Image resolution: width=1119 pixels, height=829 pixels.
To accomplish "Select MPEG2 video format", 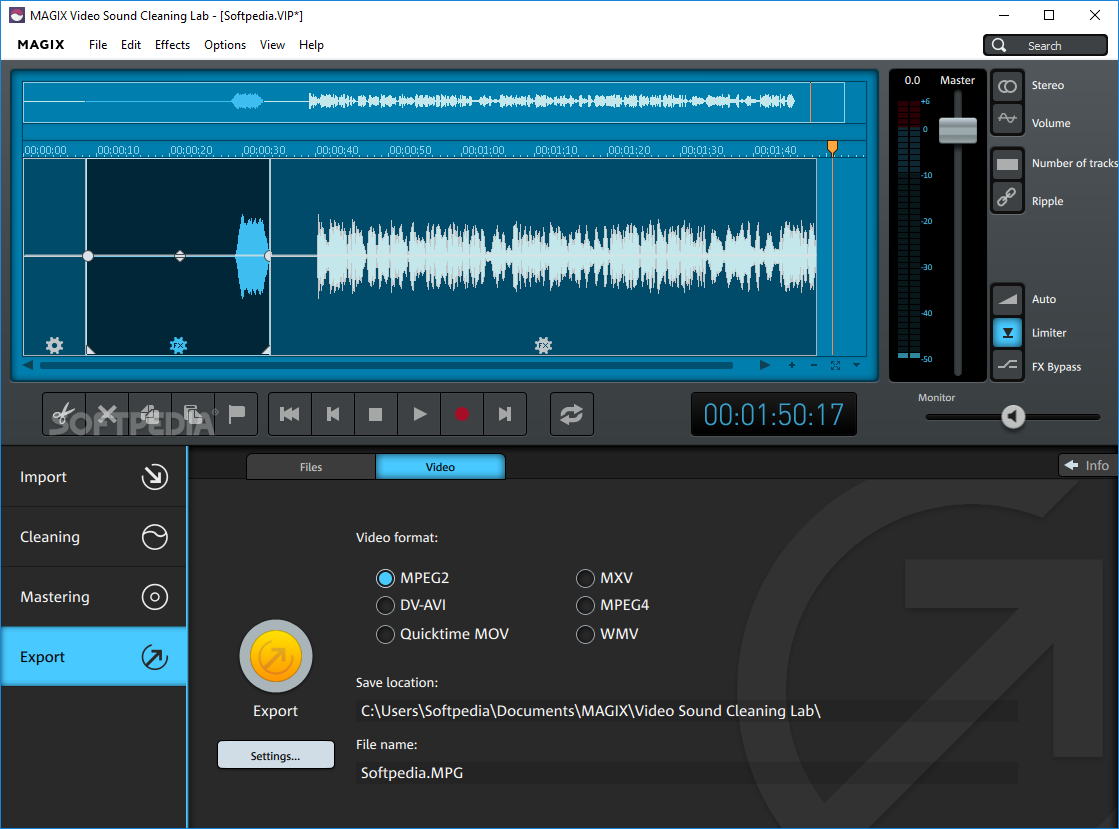I will [x=385, y=578].
